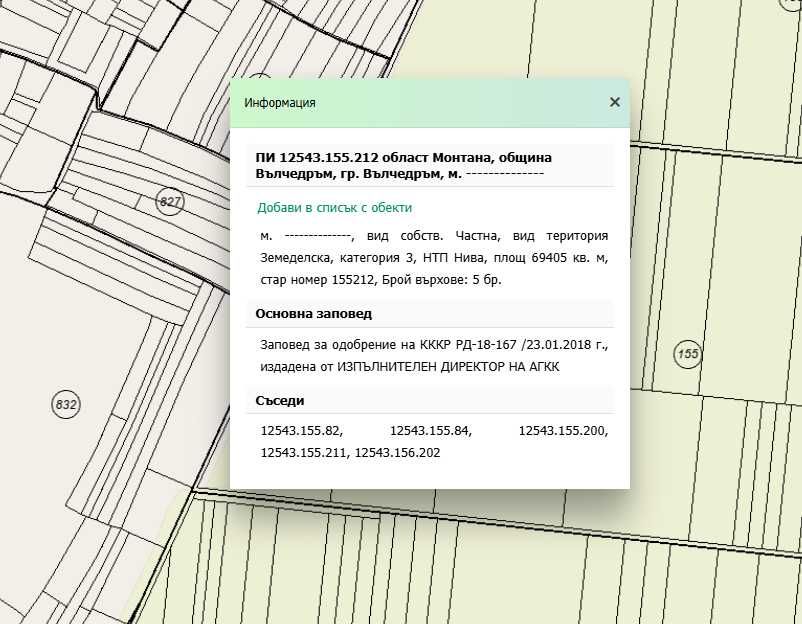Image resolution: width=802 pixels, height=624 pixels.
Task: Click the 'Информация' popup title
Action: pyautogui.click(x=280, y=103)
